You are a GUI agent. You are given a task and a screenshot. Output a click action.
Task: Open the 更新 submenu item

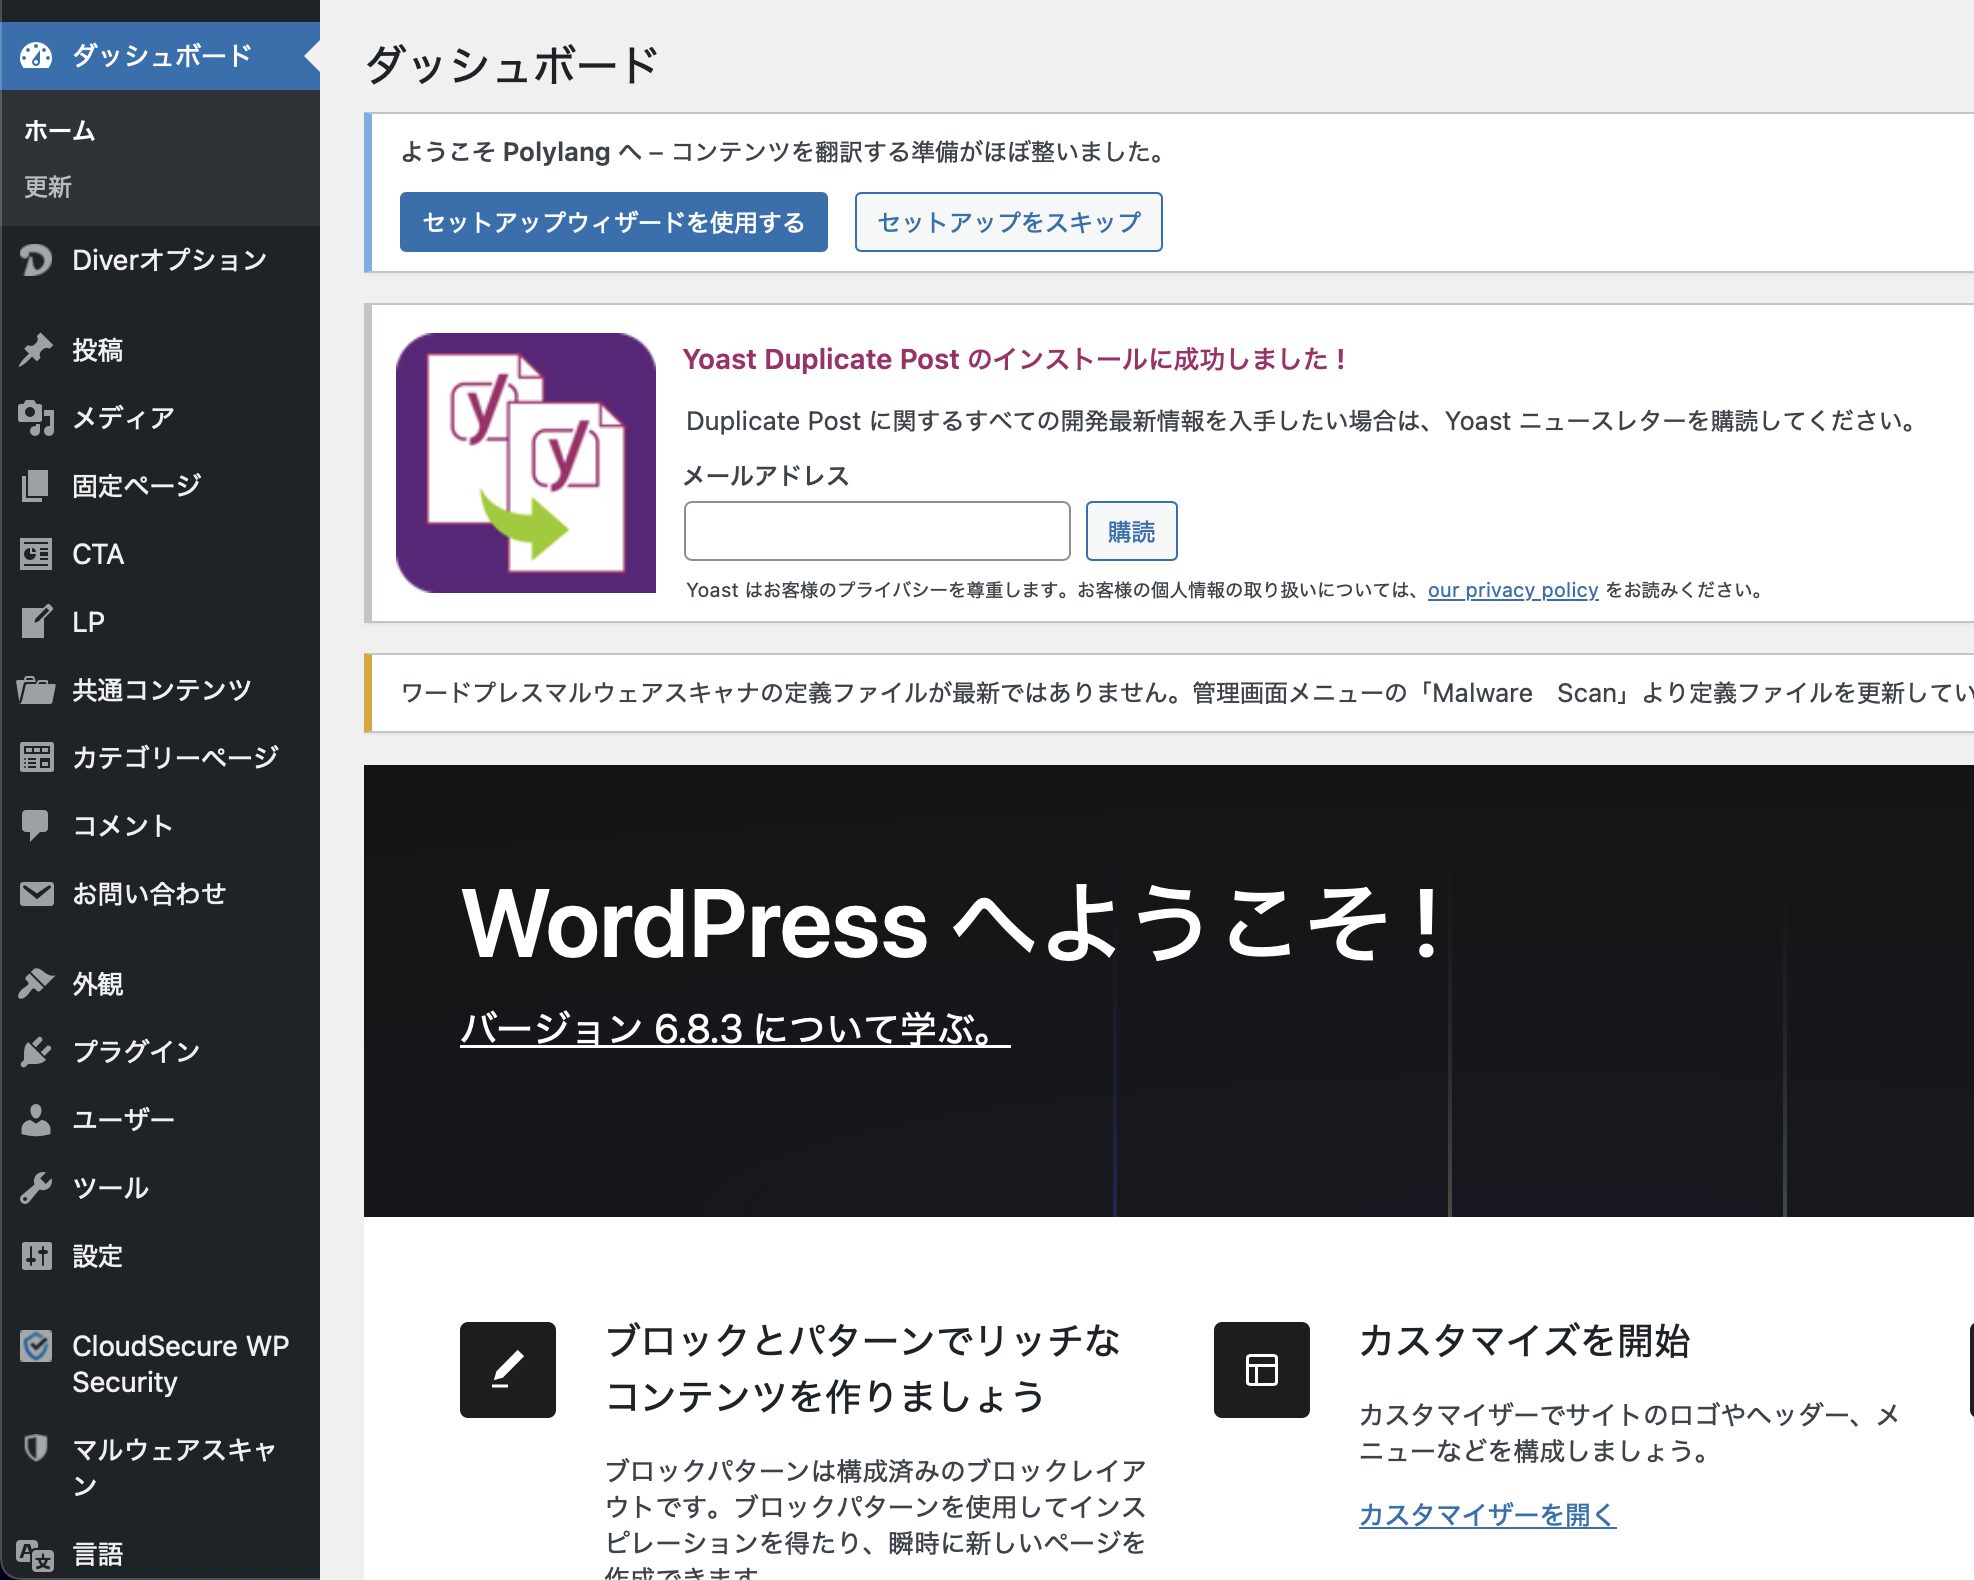coord(48,187)
